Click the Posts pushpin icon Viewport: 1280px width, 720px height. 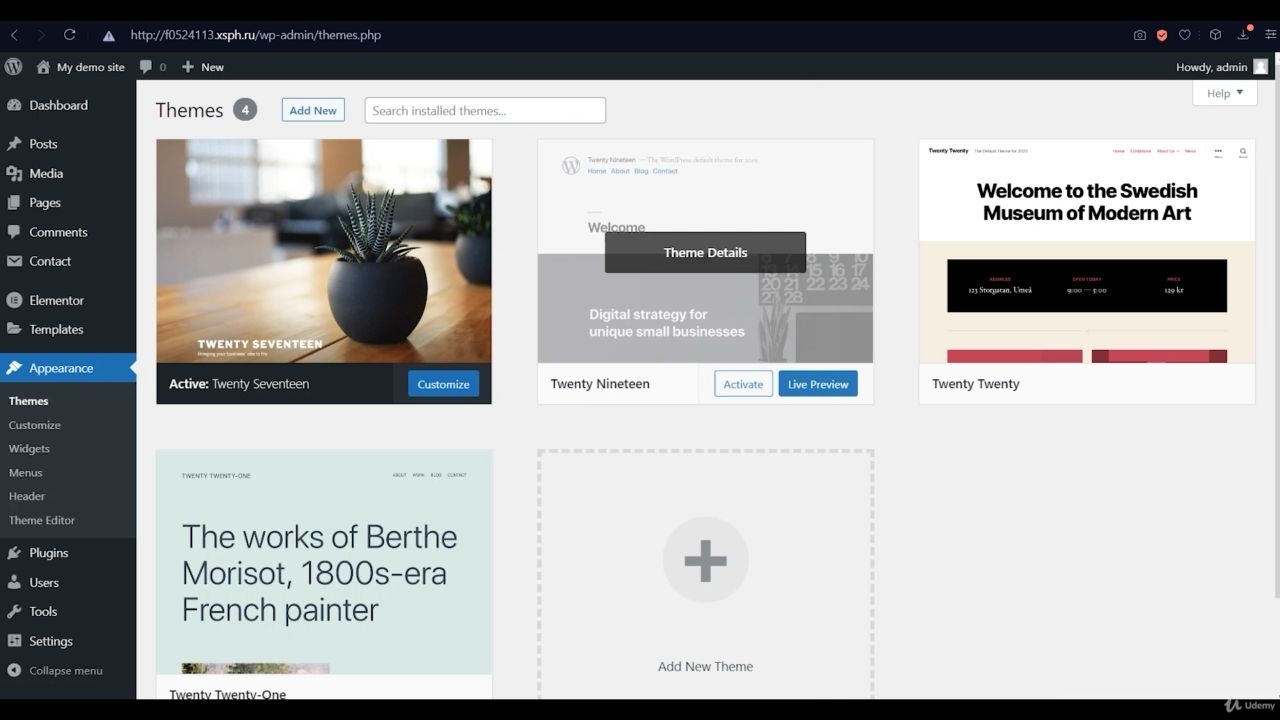[x=14, y=144]
